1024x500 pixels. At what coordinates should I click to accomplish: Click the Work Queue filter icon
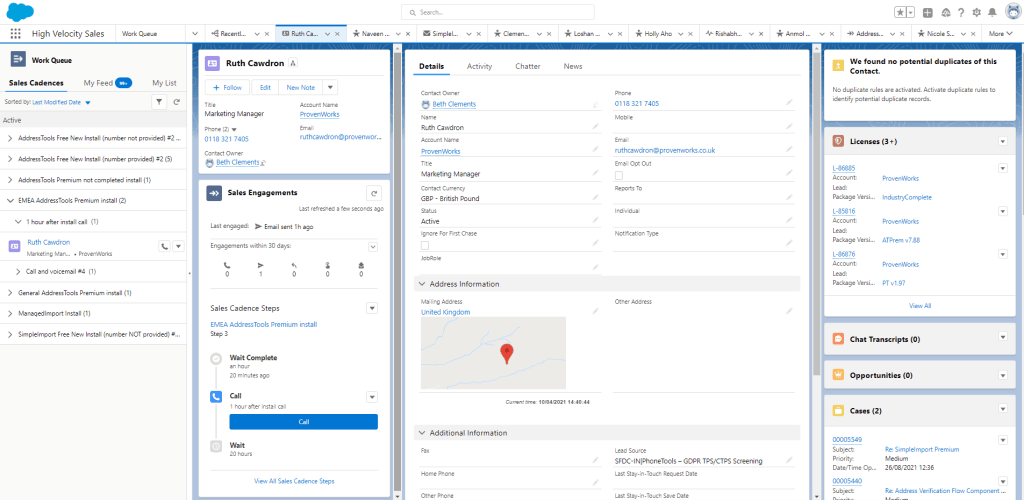click(x=159, y=102)
